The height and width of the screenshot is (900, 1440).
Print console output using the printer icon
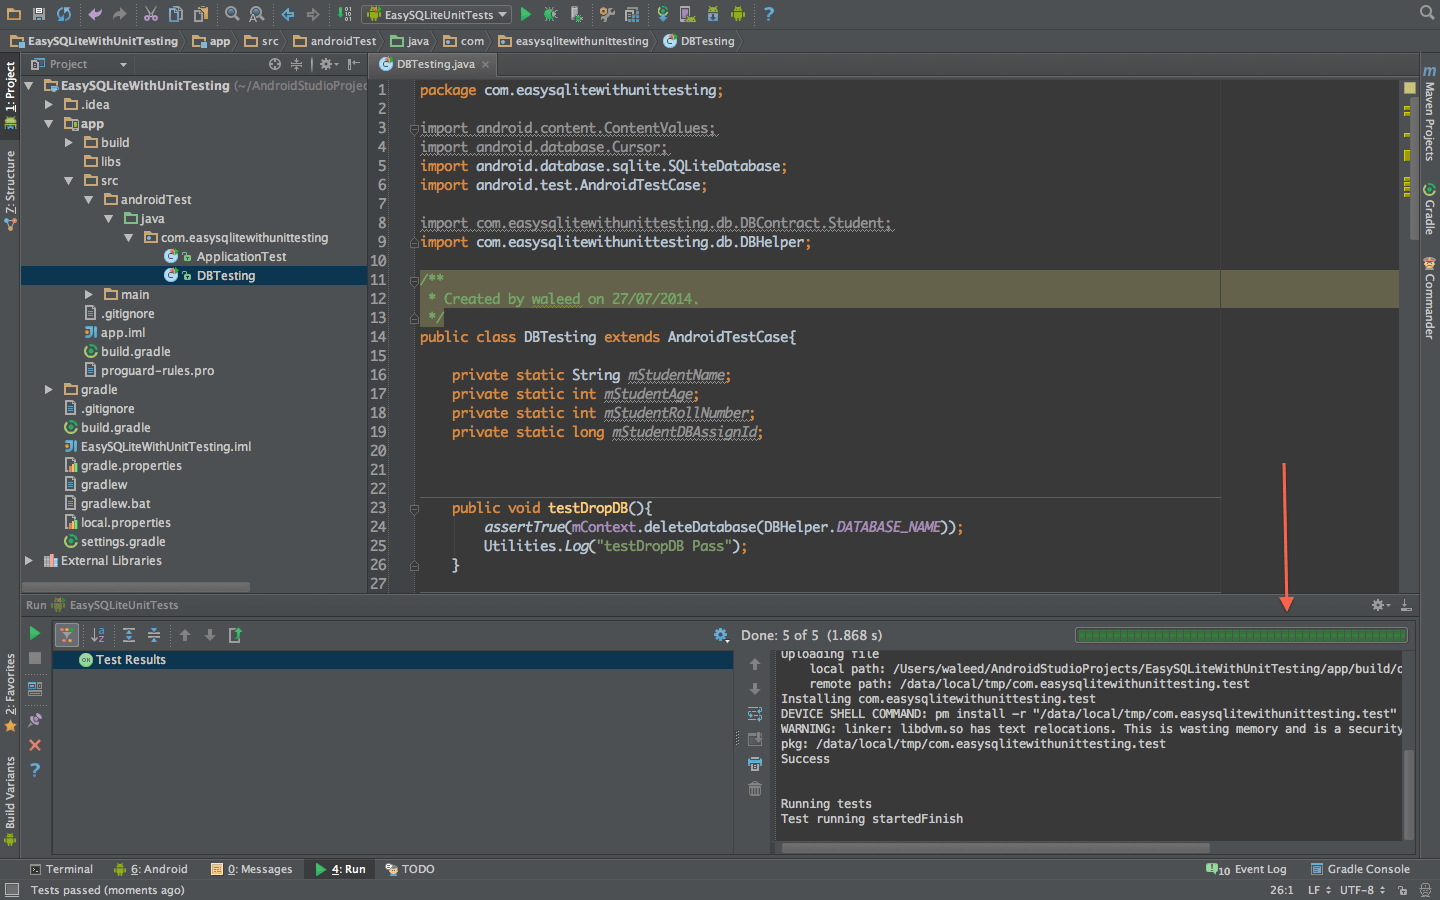click(x=755, y=764)
